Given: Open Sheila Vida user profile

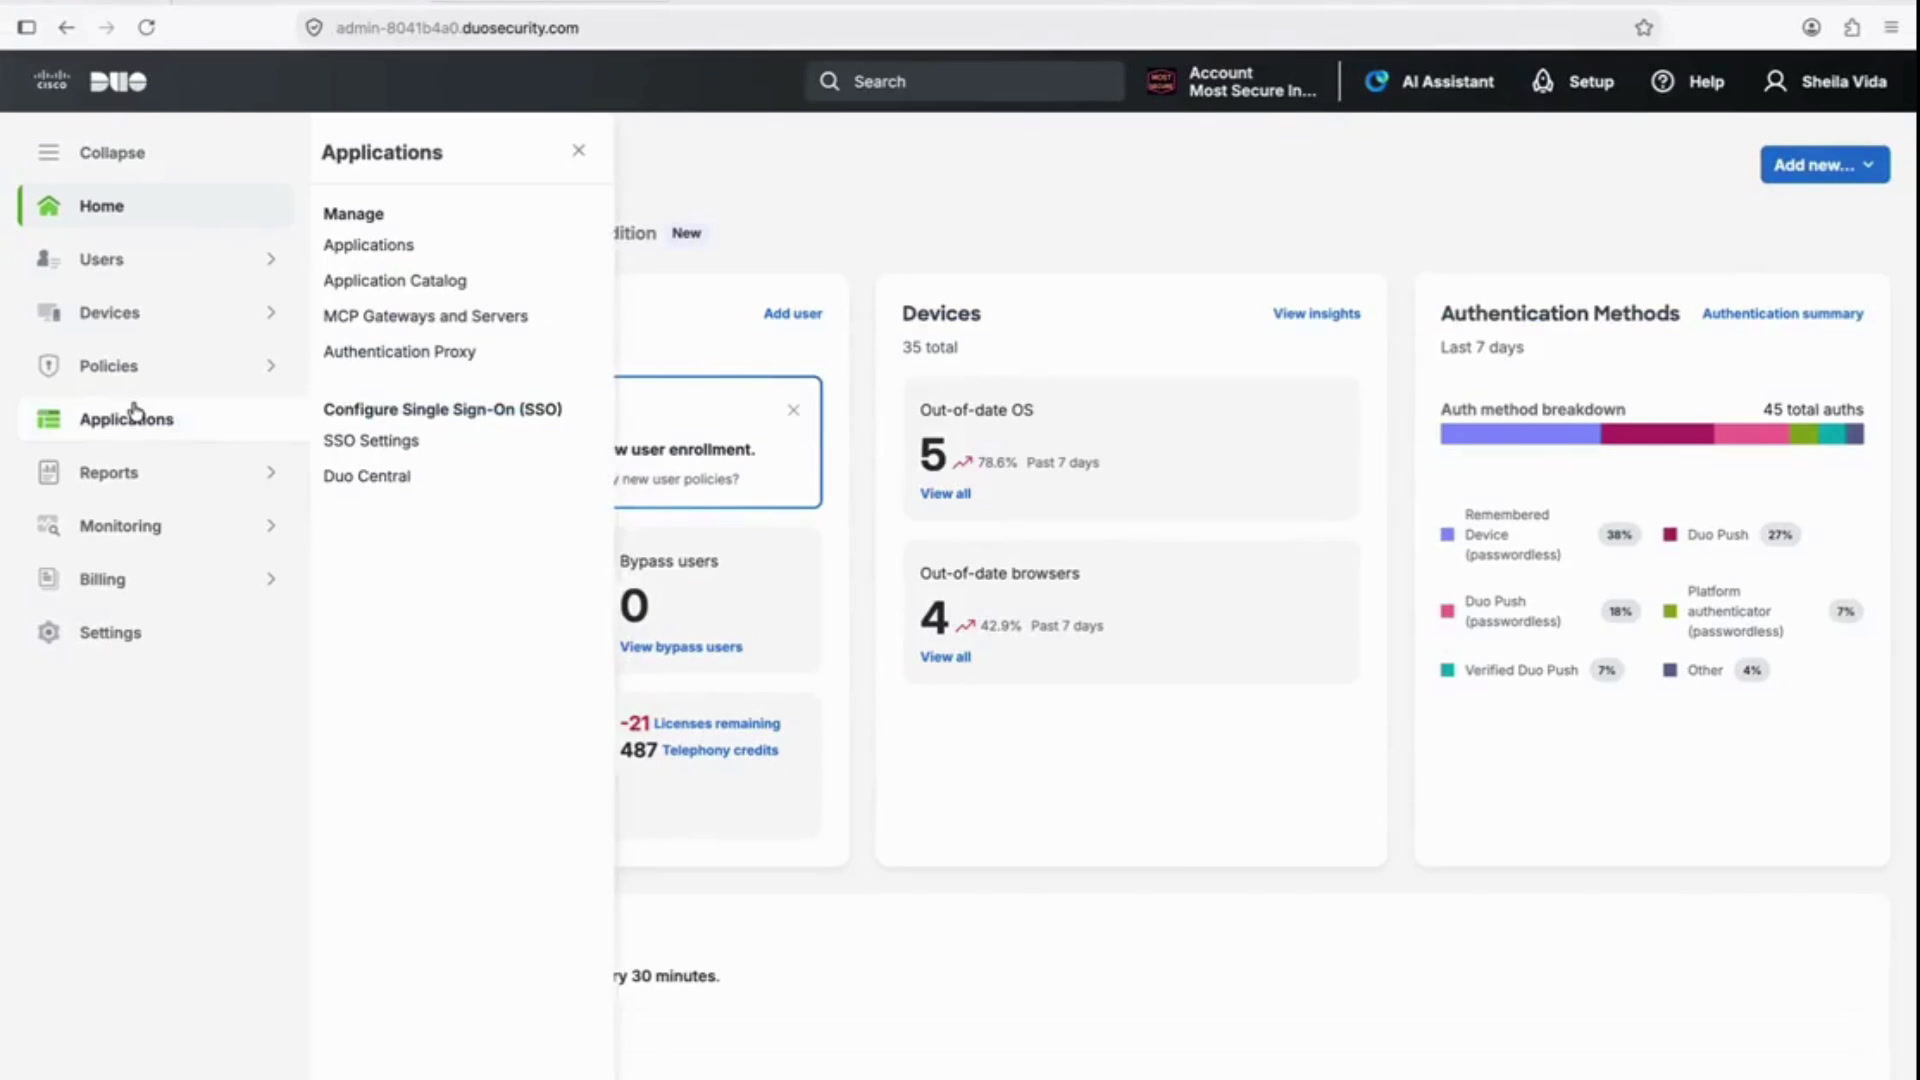Looking at the screenshot, I should tap(1825, 81).
